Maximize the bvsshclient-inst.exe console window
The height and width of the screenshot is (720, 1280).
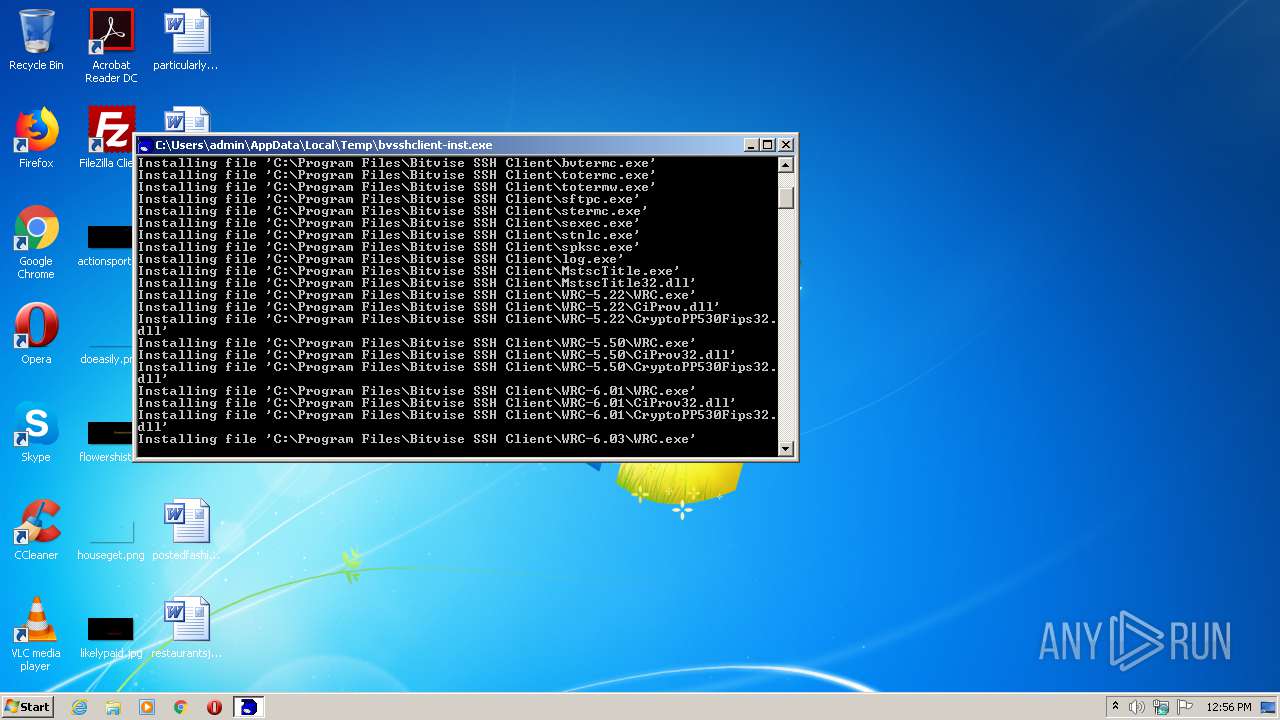(x=768, y=145)
